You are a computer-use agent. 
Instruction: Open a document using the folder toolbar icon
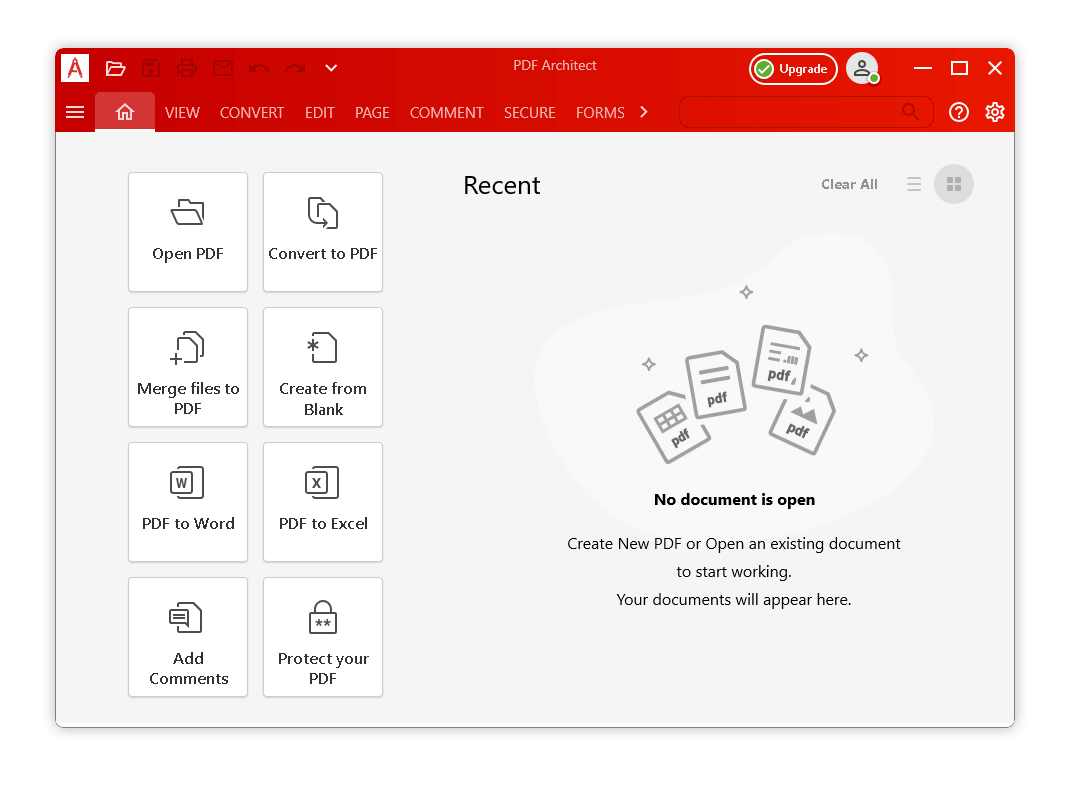(x=116, y=68)
